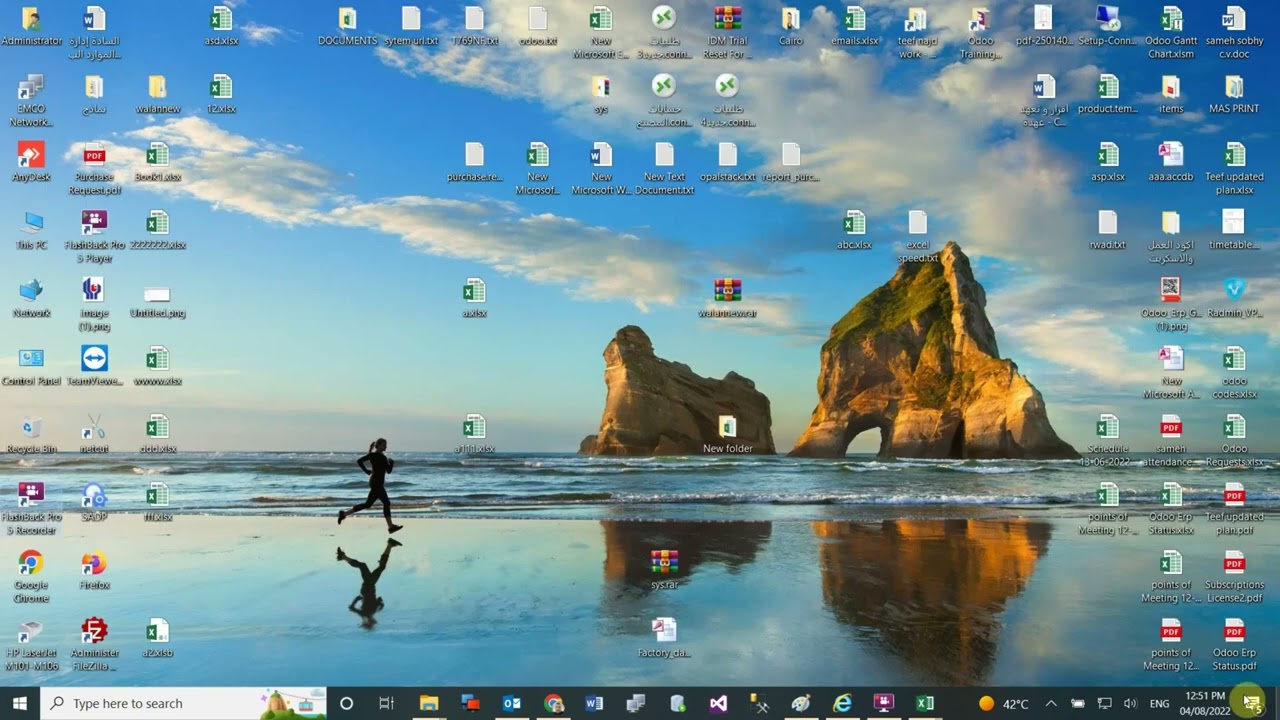Open Excel from the taskbar
The height and width of the screenshot is (720, 1280).
pos(925,703)
